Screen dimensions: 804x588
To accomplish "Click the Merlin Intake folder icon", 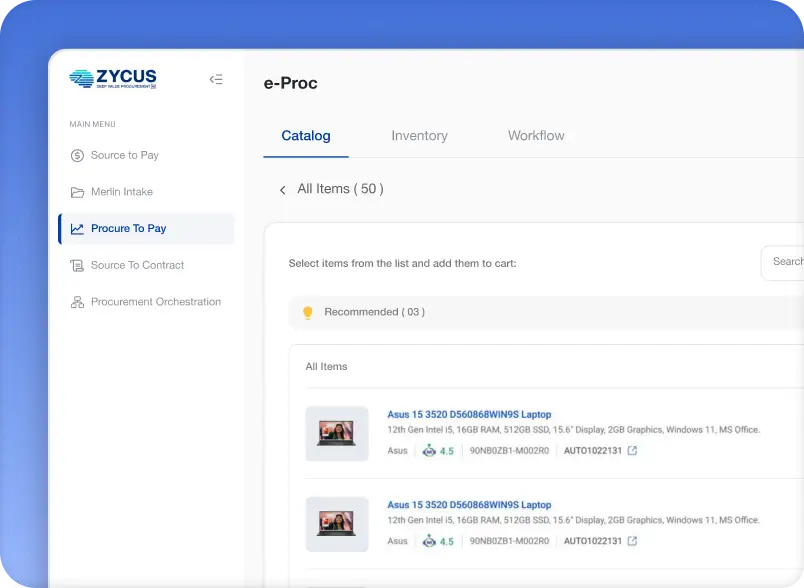I will coord(77,192).
